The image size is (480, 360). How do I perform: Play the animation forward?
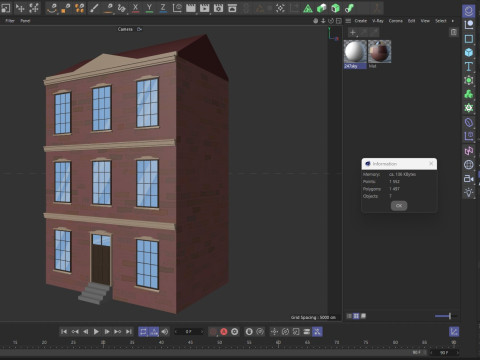[x=96, y=331]
